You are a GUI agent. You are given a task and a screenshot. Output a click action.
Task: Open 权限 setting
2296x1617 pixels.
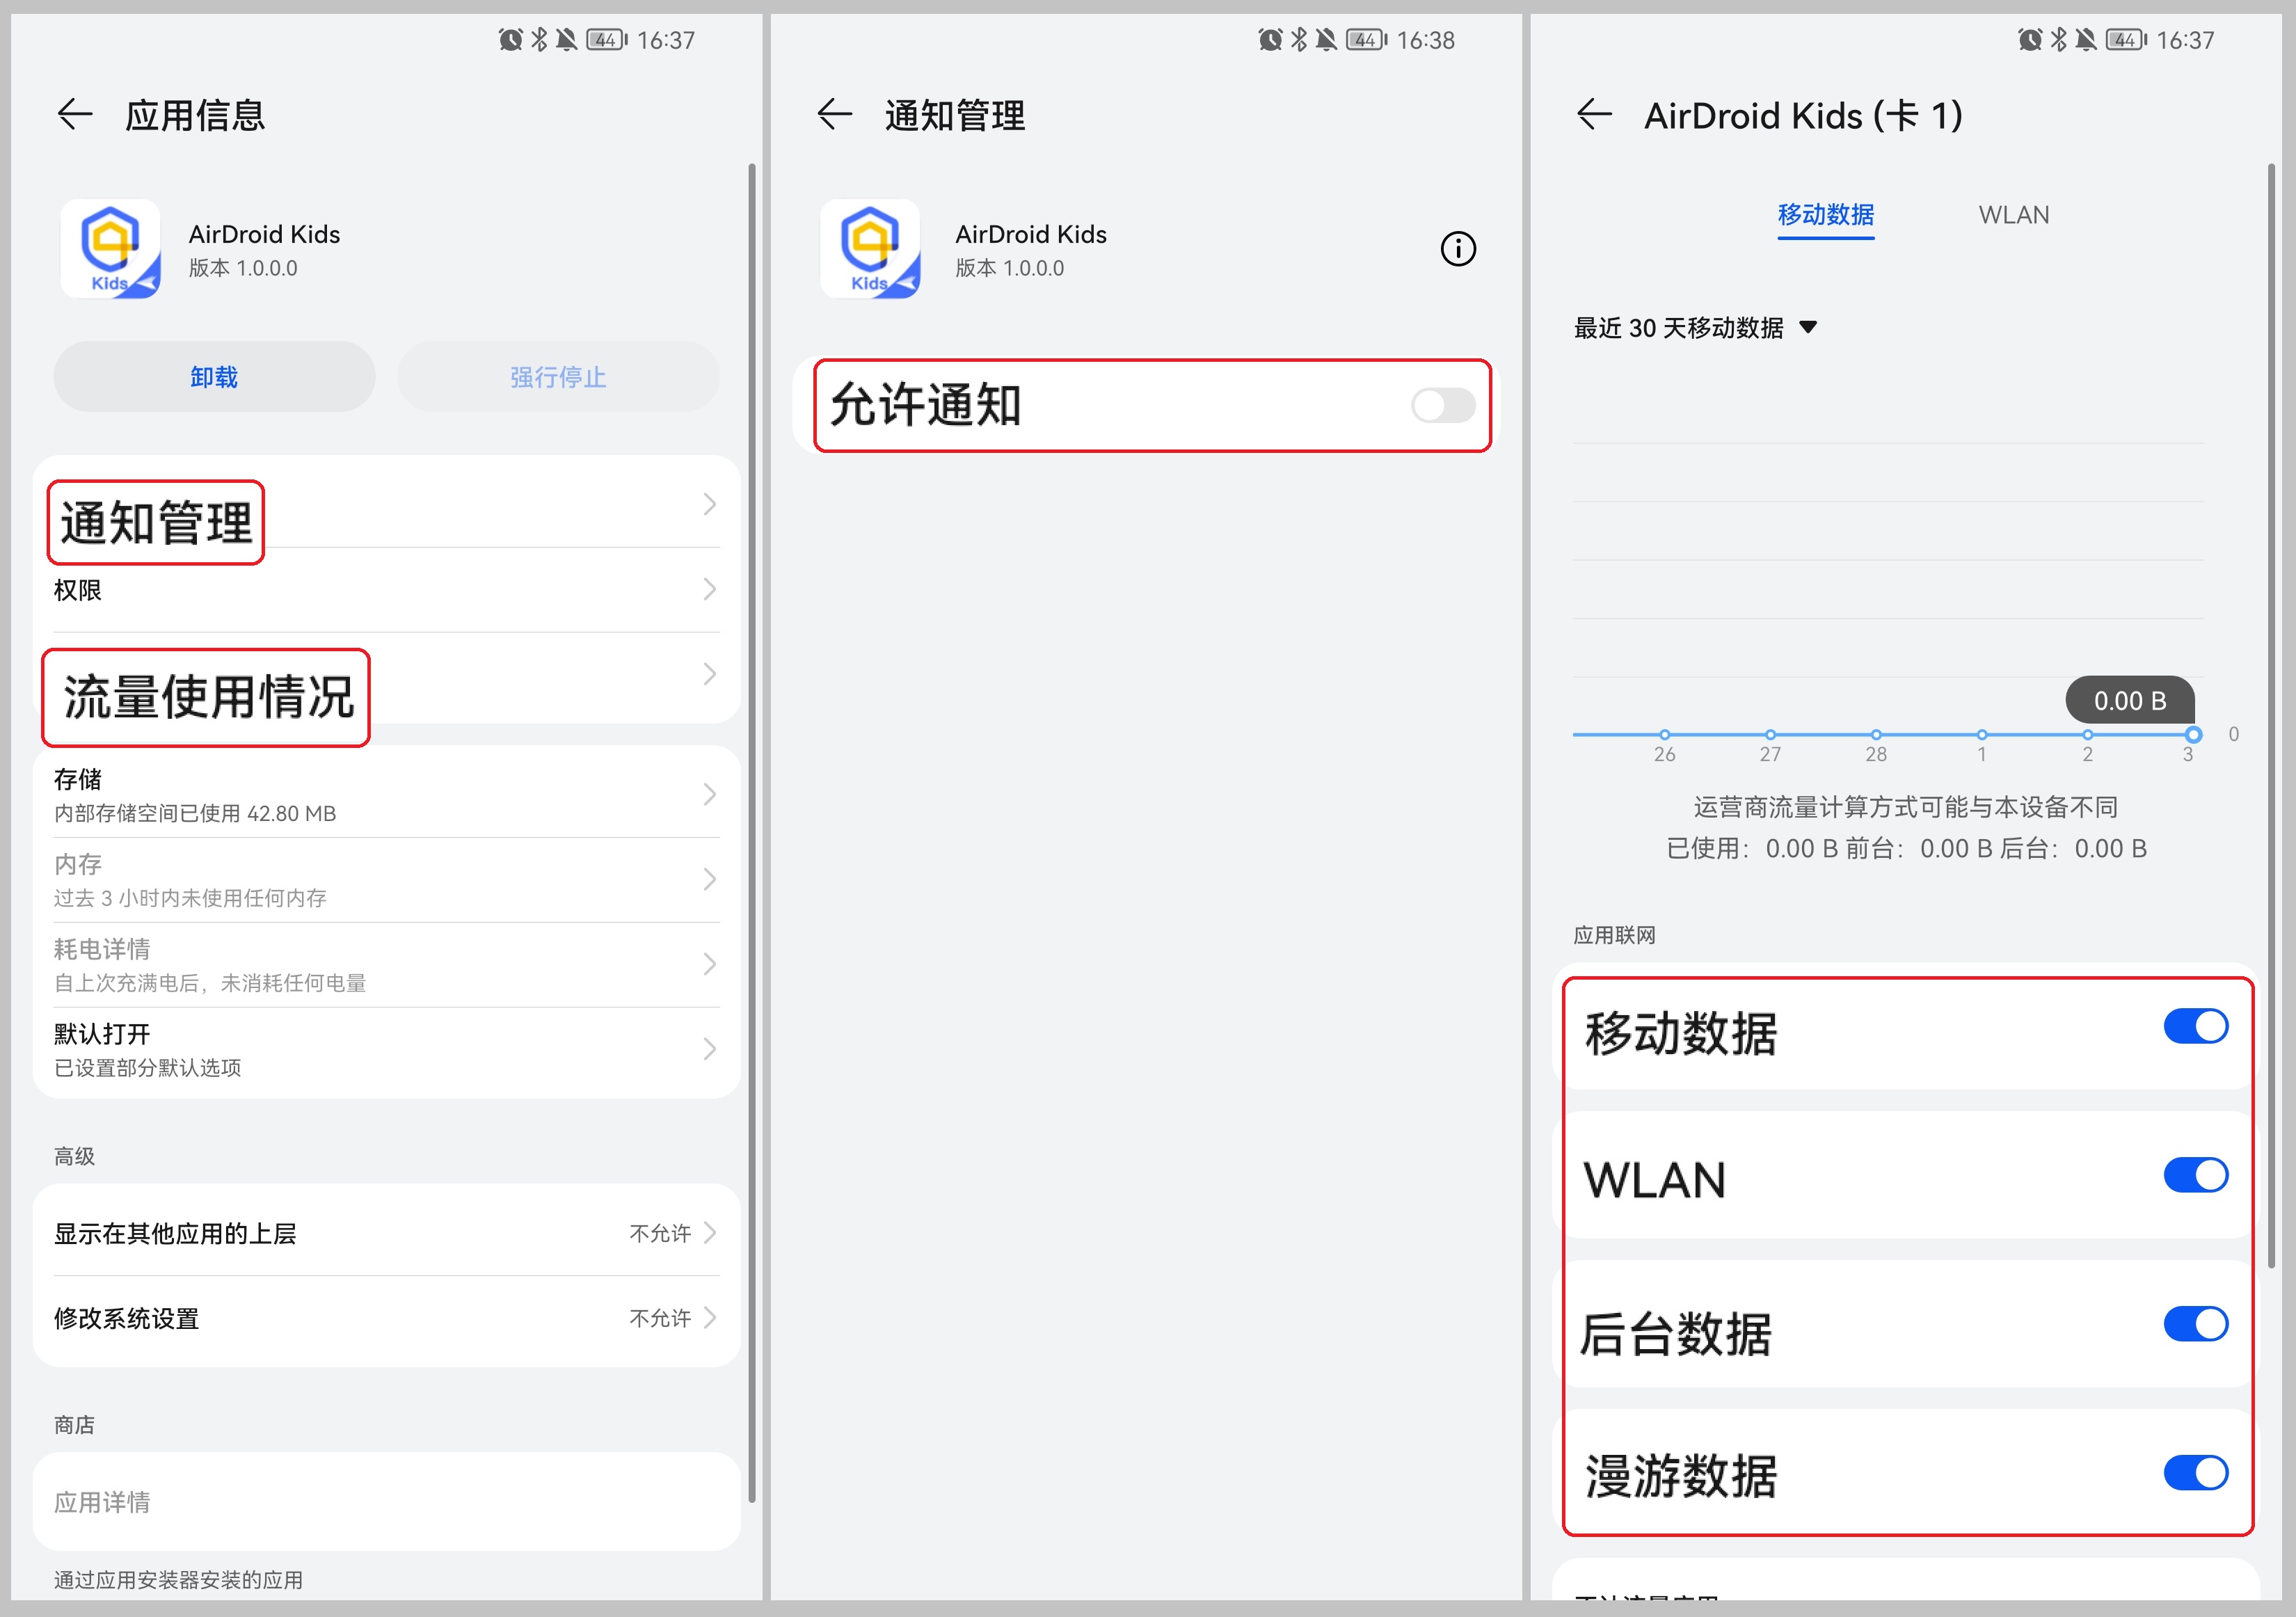point(386,589)
